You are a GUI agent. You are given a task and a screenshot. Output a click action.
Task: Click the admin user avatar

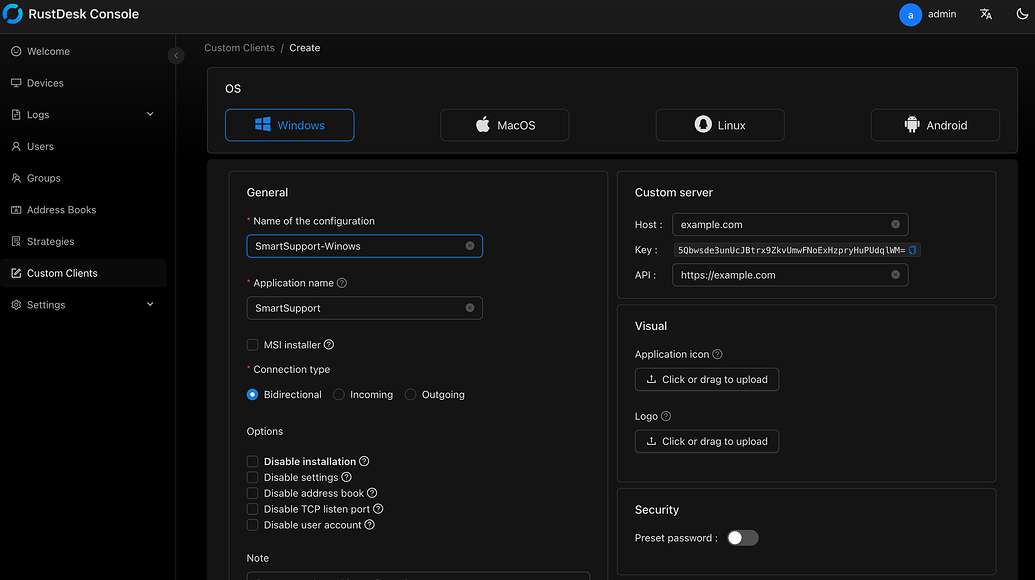(910, 15)
